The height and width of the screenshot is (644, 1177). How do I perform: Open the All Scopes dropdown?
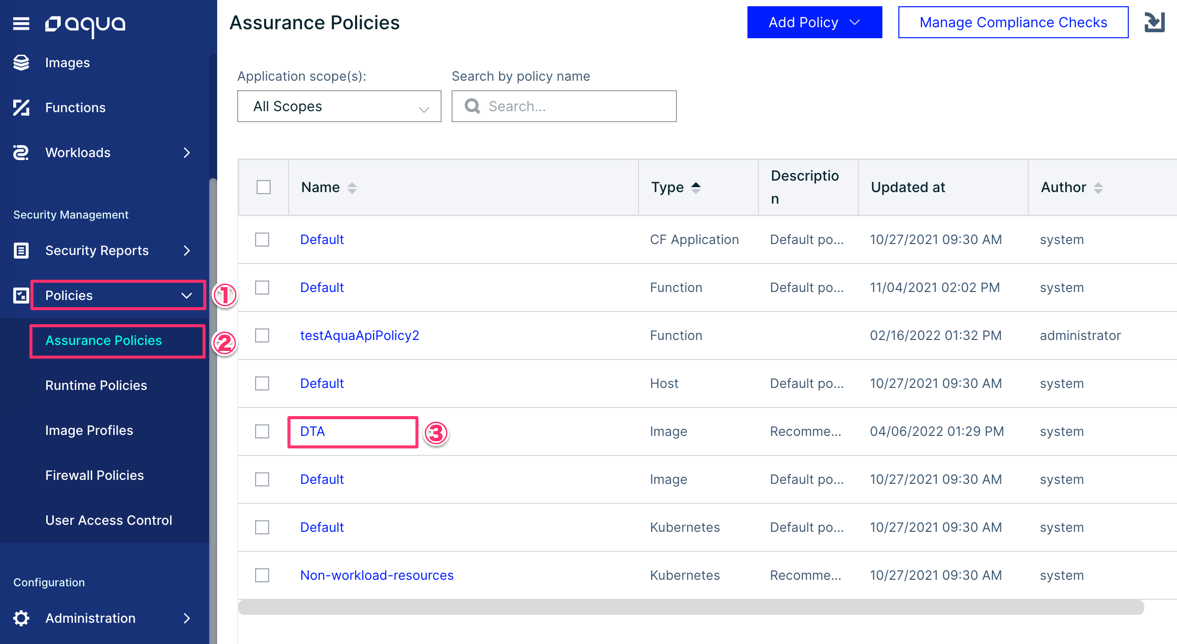(x=339, y=106)
